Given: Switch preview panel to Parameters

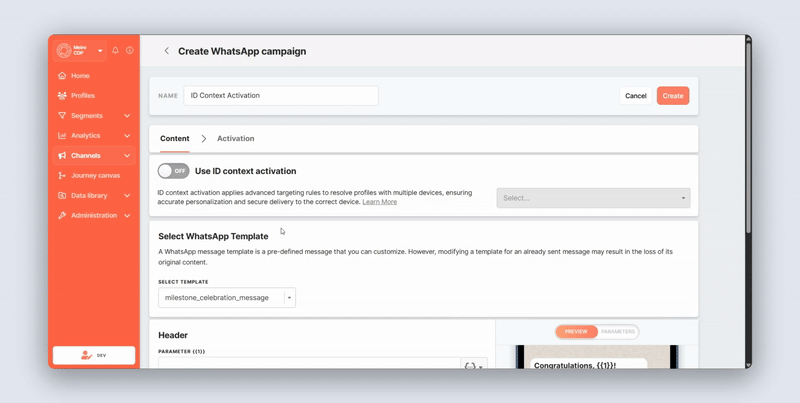Looking at the screenshot, I should click(618, 331).
